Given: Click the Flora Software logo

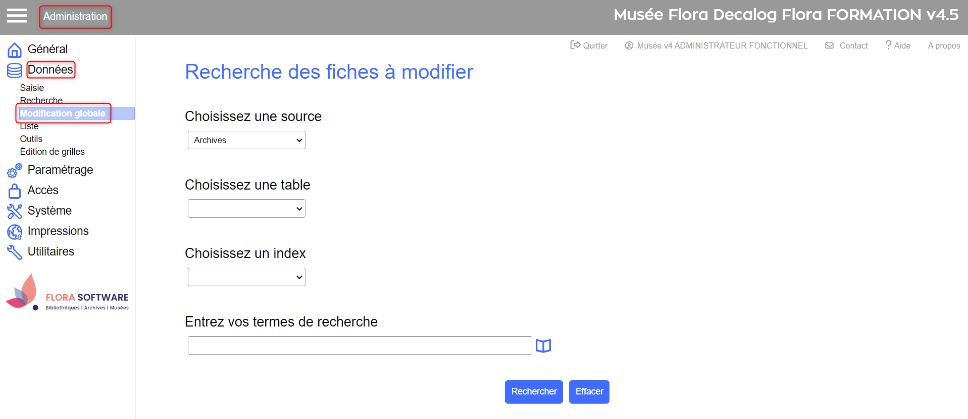Looking at the screenshot, I should [x=68, y=293].
